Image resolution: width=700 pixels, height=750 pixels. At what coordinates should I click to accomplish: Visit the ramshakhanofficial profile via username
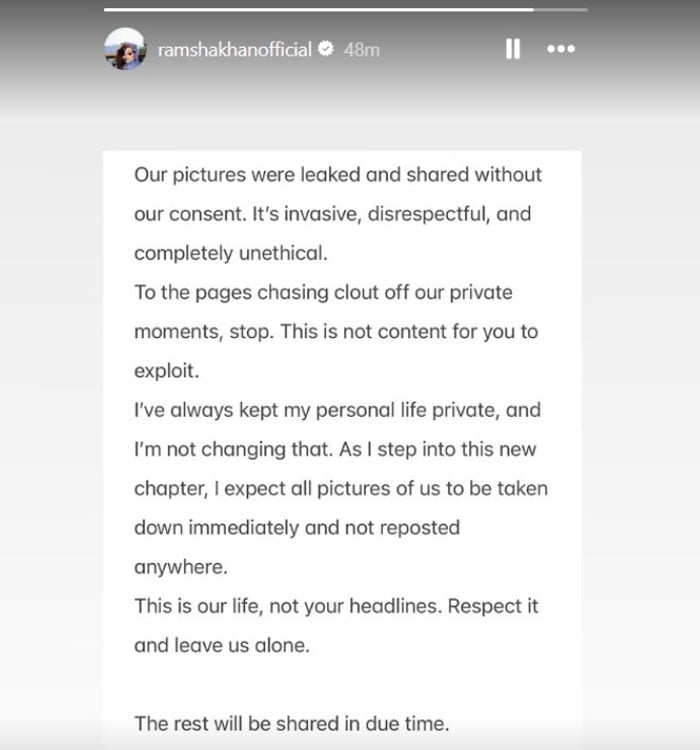coord(234,49)
